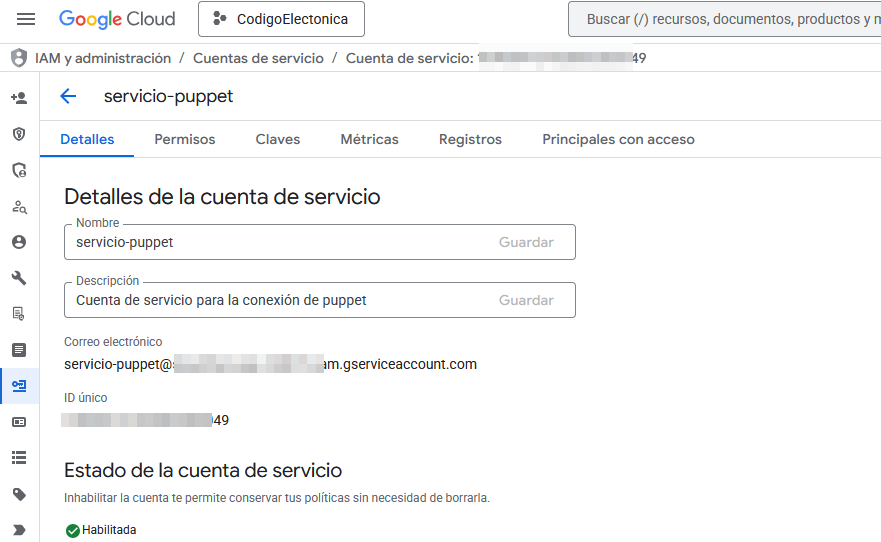Click the Google Cloud logo

point(117,19)
